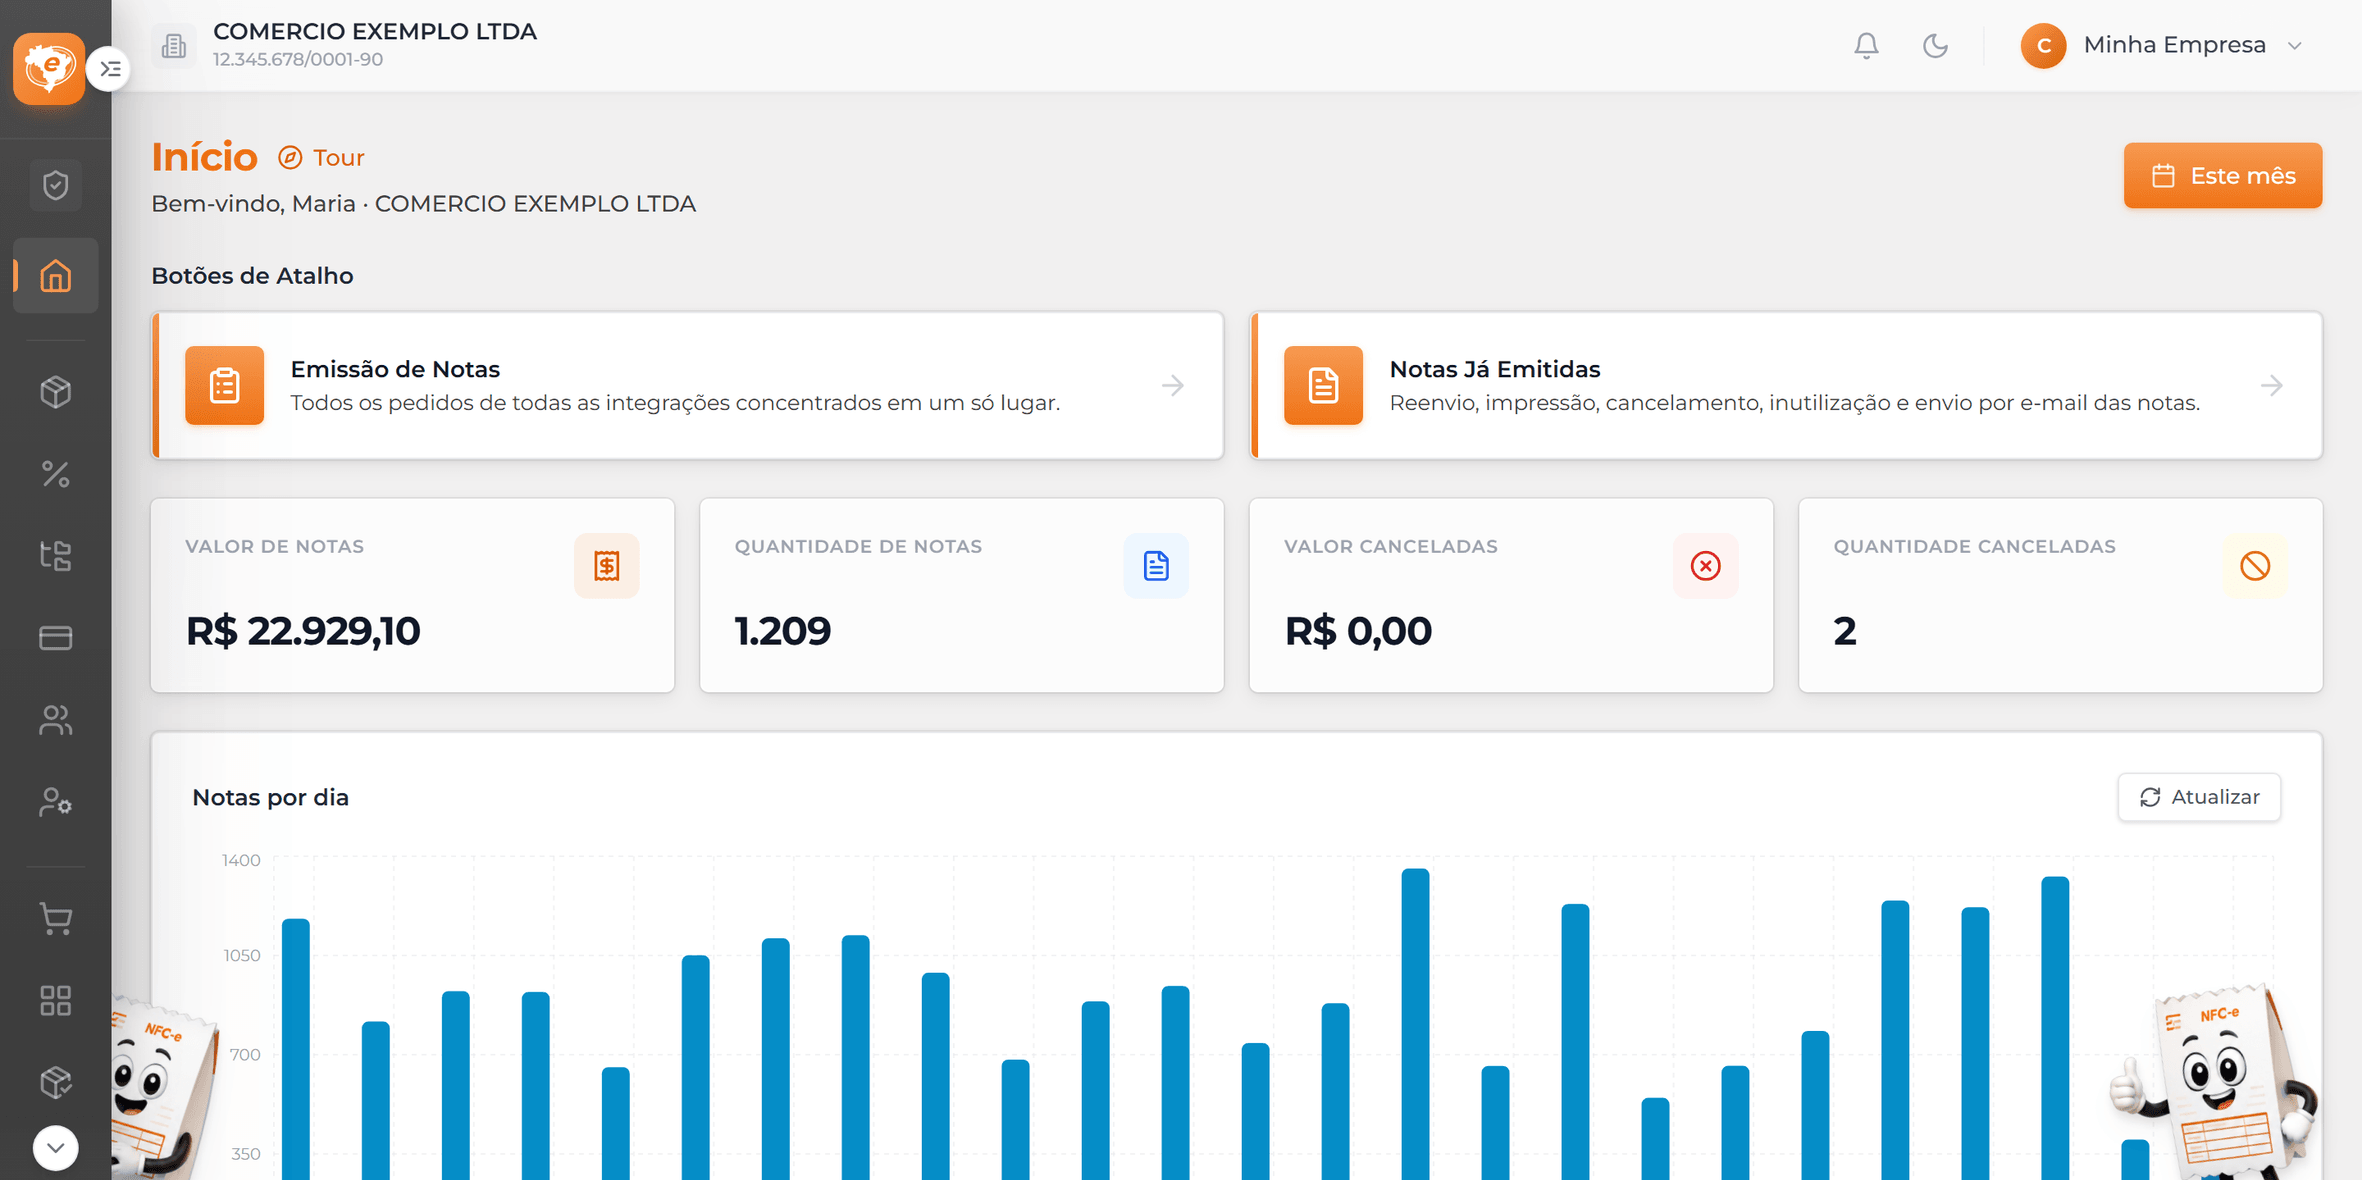2362x1180 pixels.
Task: Click the 1400 y-axis label
Action: pos(241,860)
